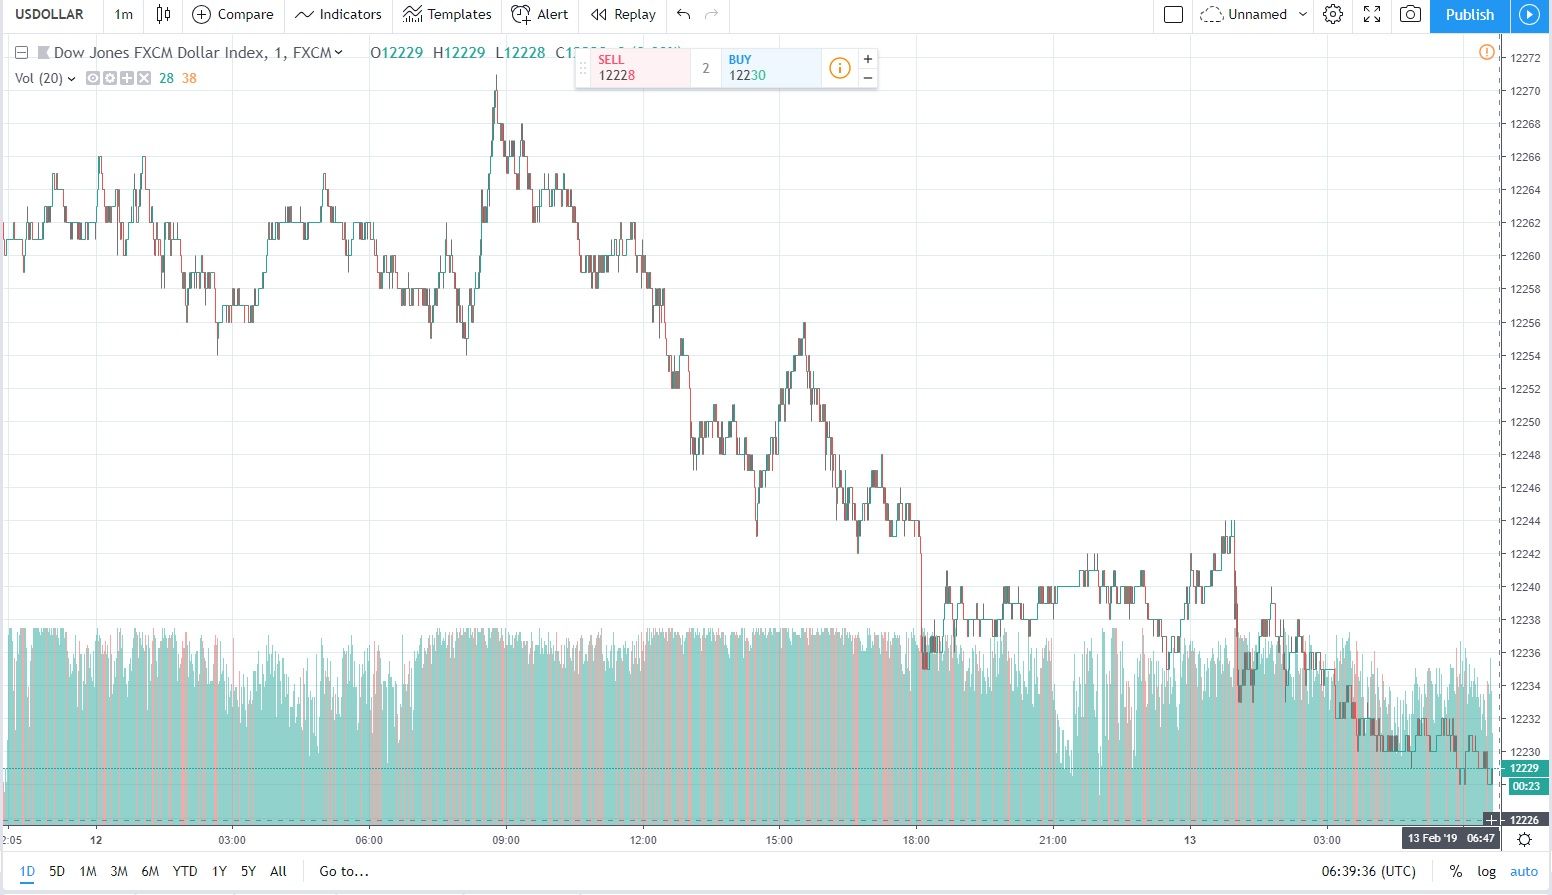Expand the Vol (20) indicator dropdown
Image resolution: width=1552 pixels, height=895 pixels.
point(71,78)
